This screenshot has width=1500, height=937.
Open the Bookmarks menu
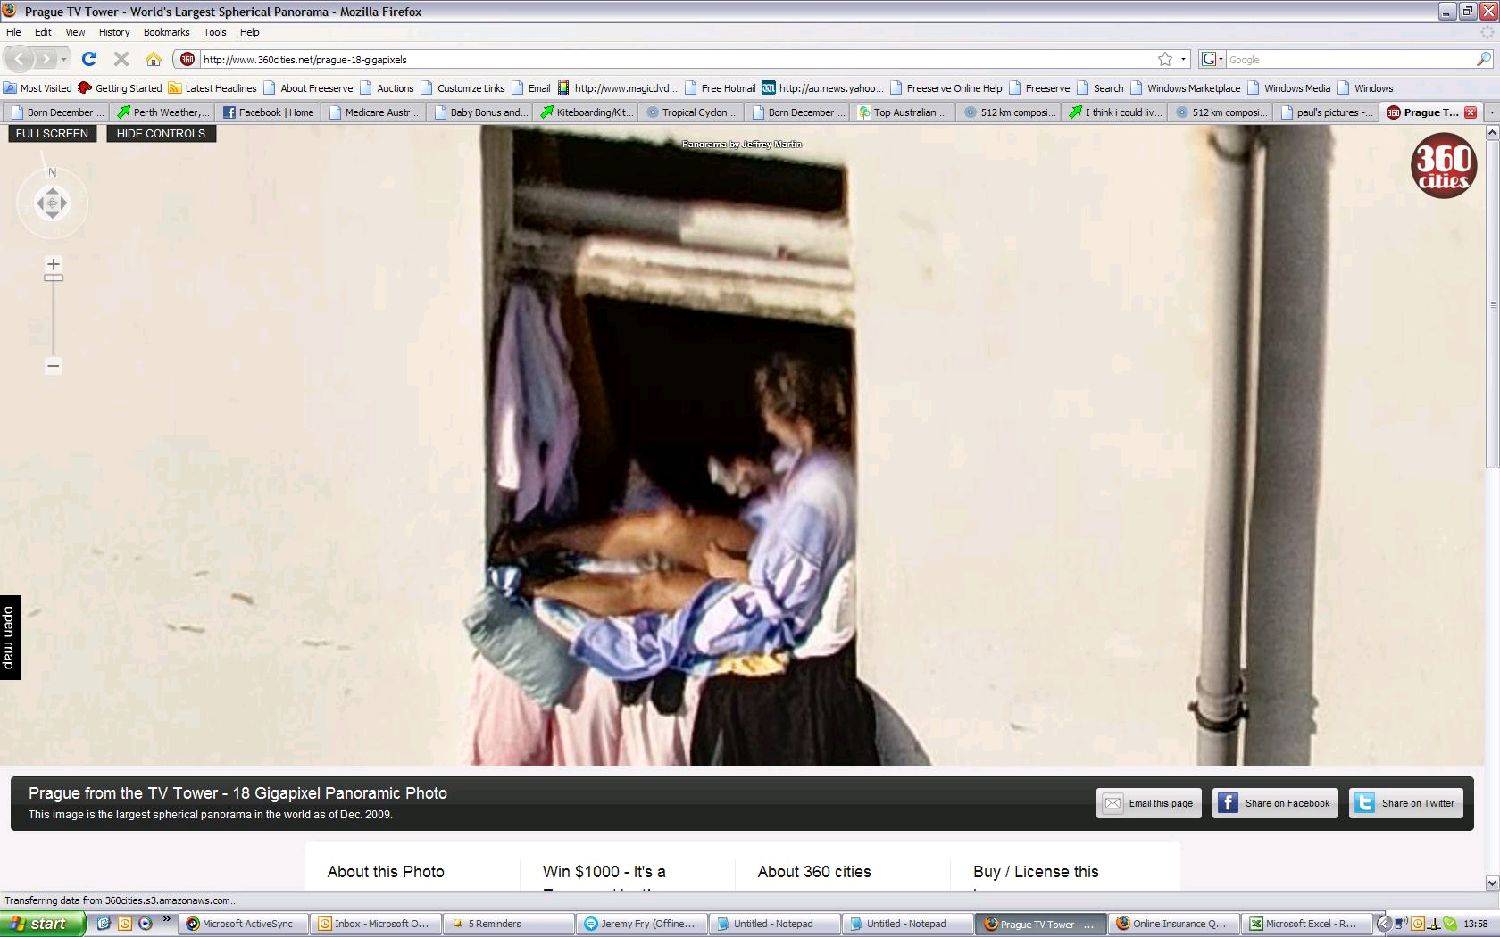[166, 32]
